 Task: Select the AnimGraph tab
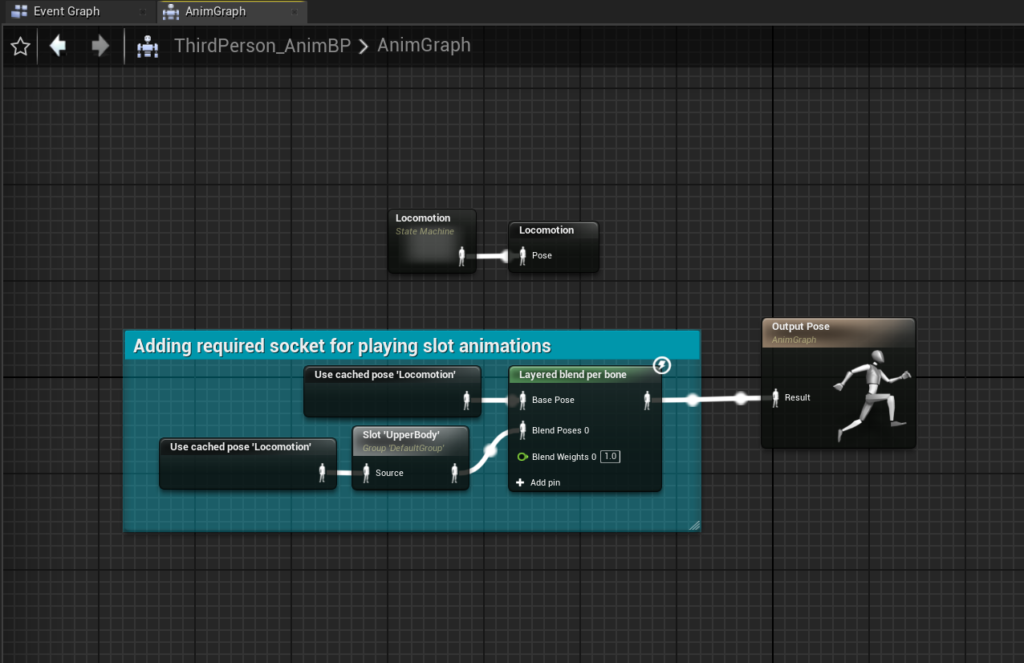coord(215,12)
